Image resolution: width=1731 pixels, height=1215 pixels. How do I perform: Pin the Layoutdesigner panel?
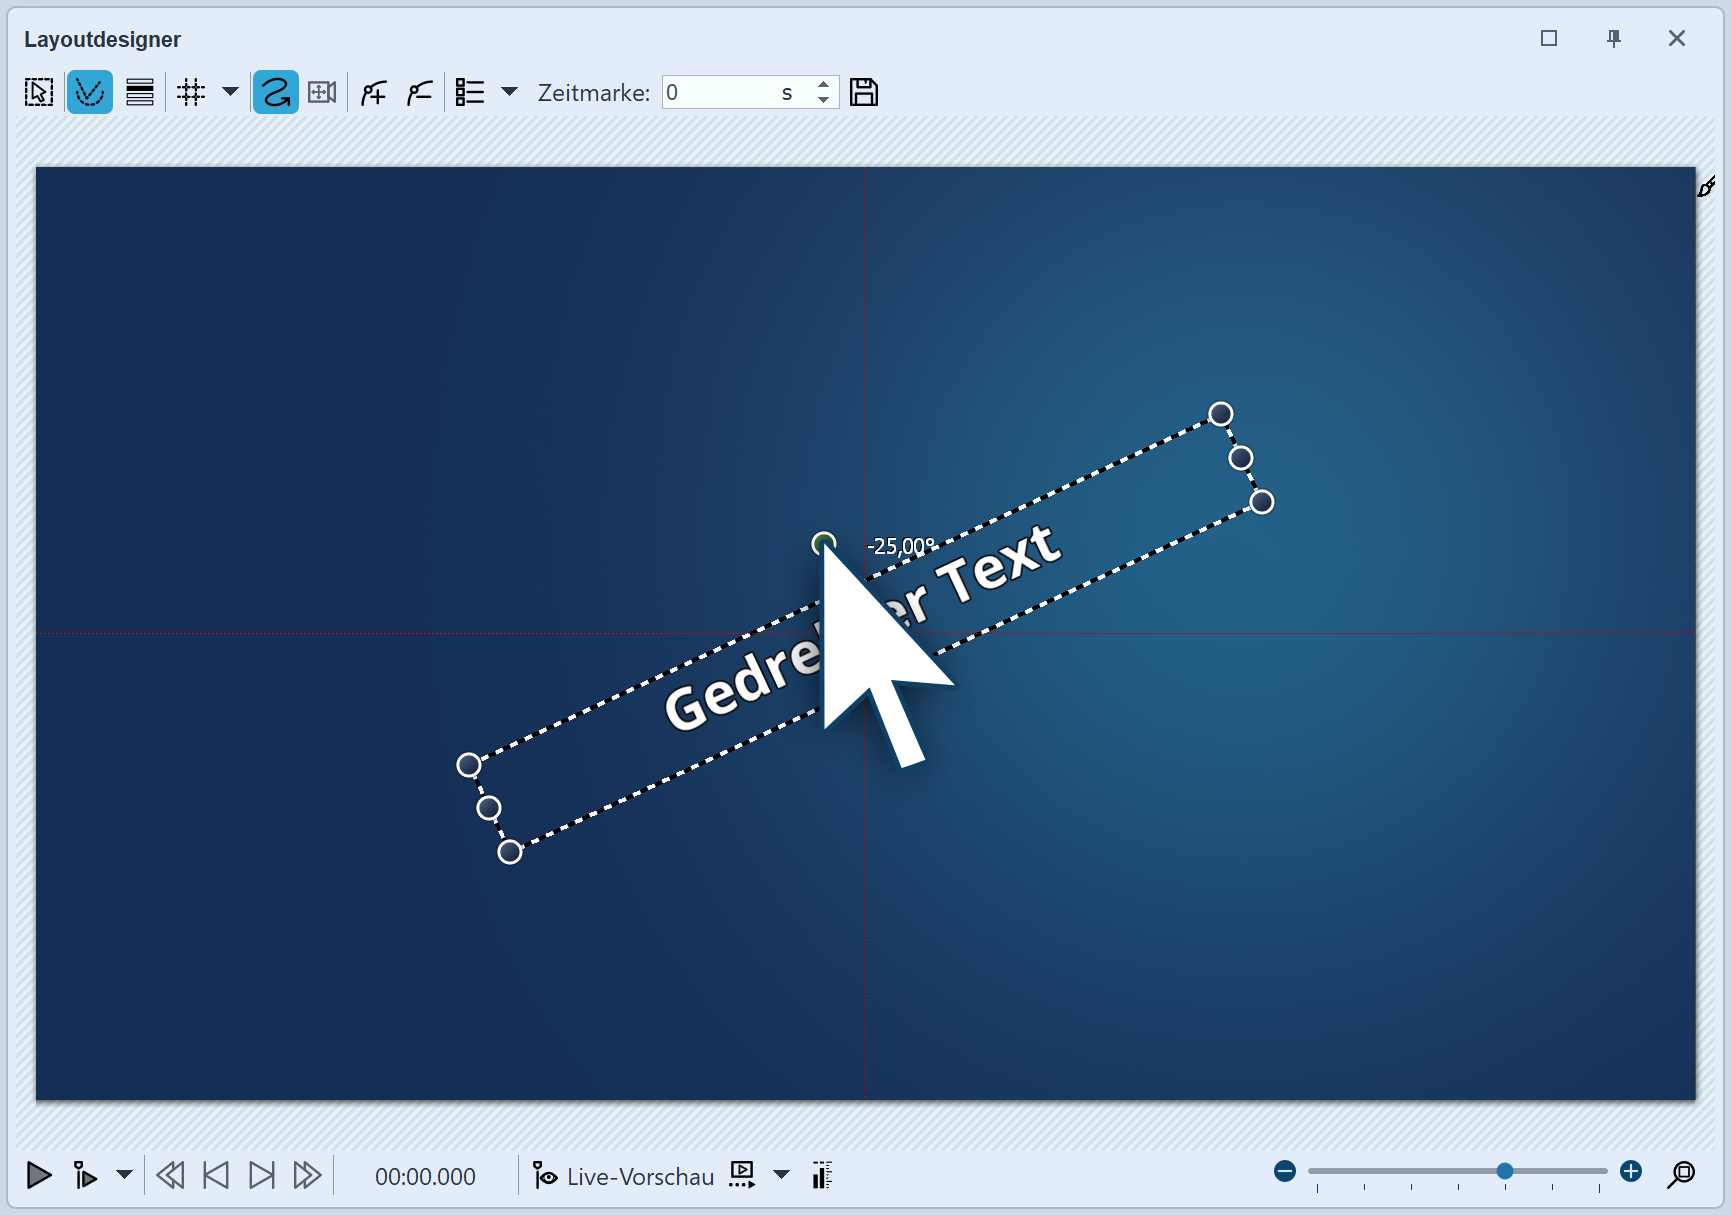[x=1613, y=39]
